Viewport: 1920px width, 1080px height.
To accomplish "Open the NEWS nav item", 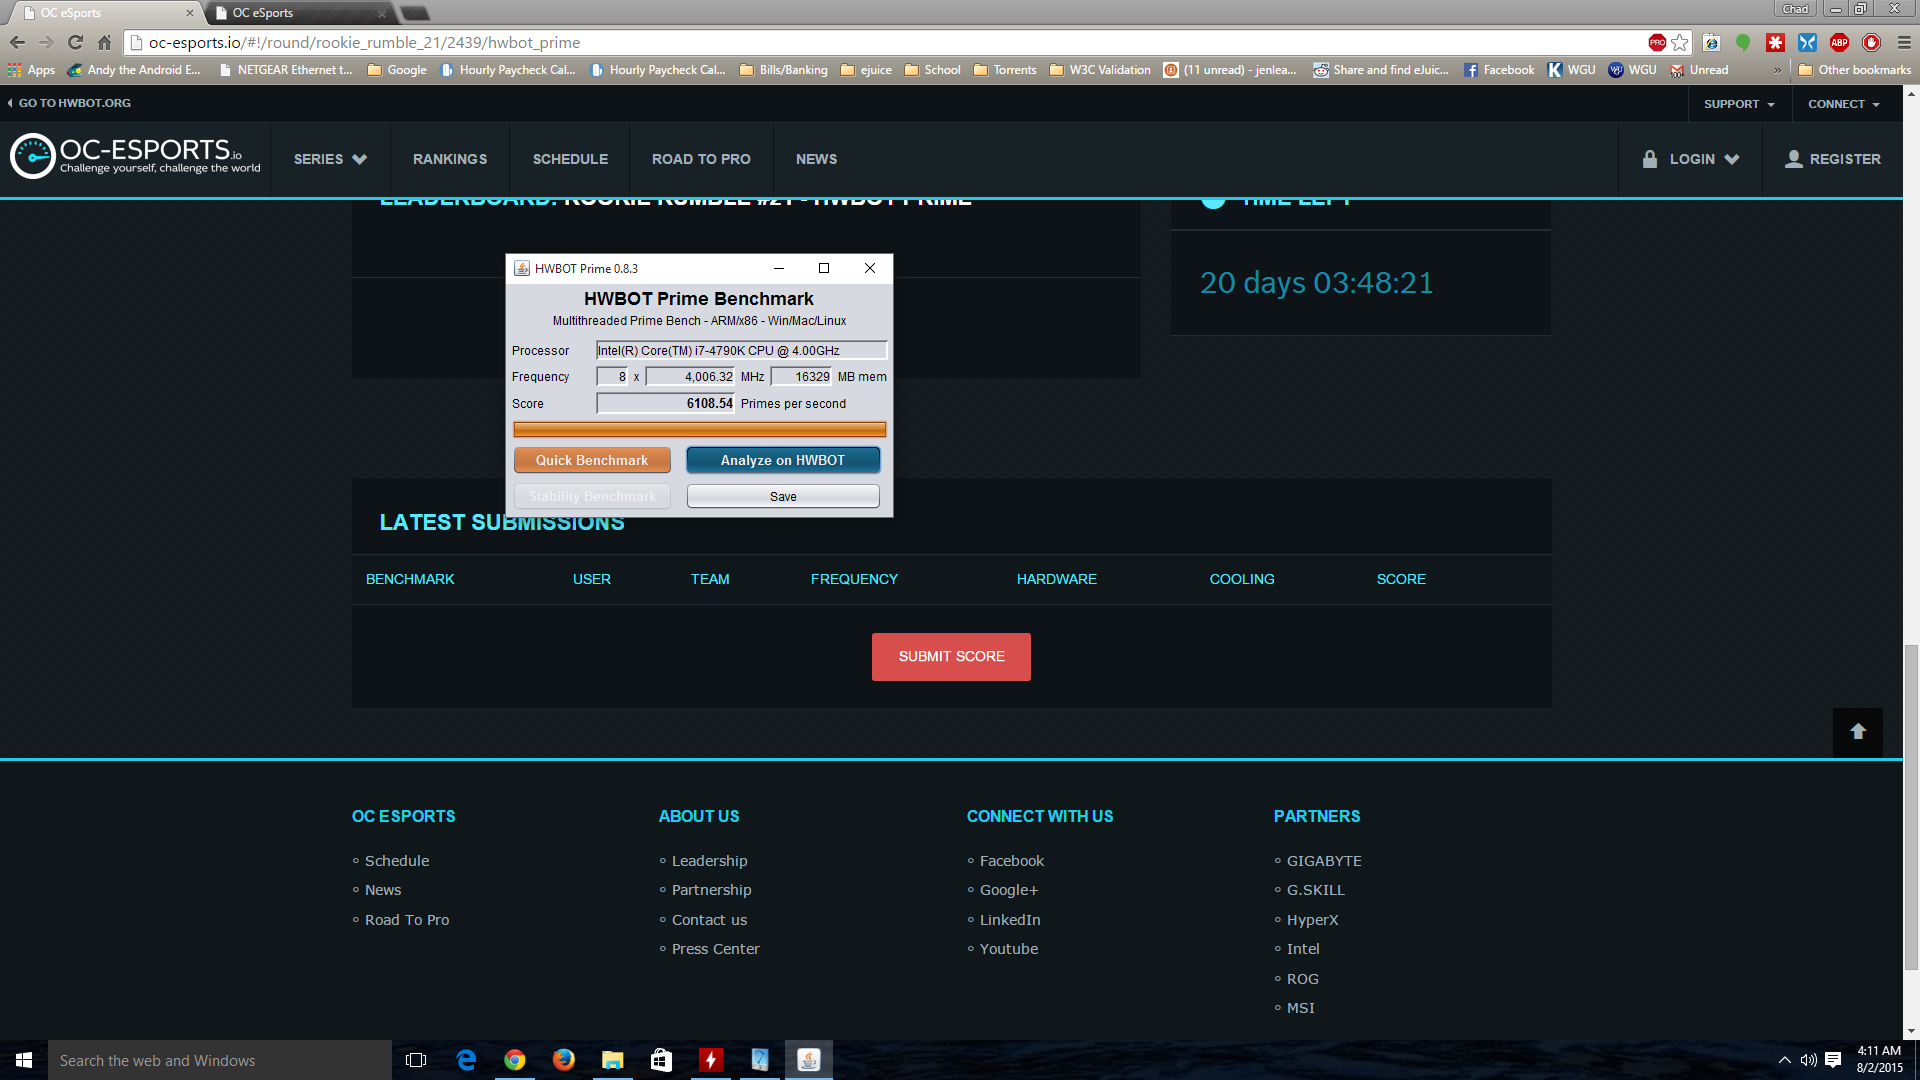I will pos(816,159).
